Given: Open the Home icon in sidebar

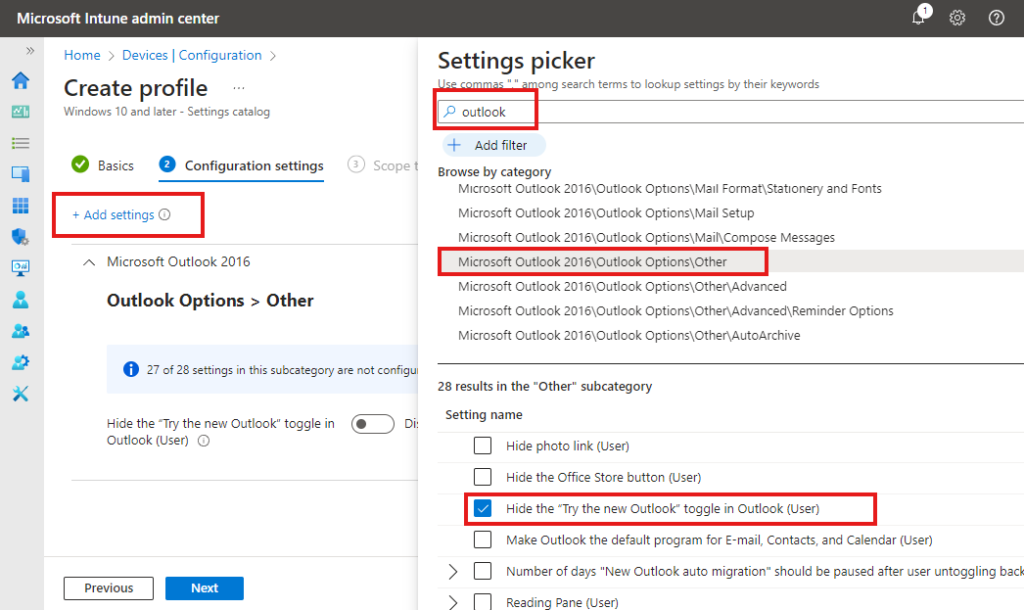Looking at the screenshot, I should click(x=20, y=80).
